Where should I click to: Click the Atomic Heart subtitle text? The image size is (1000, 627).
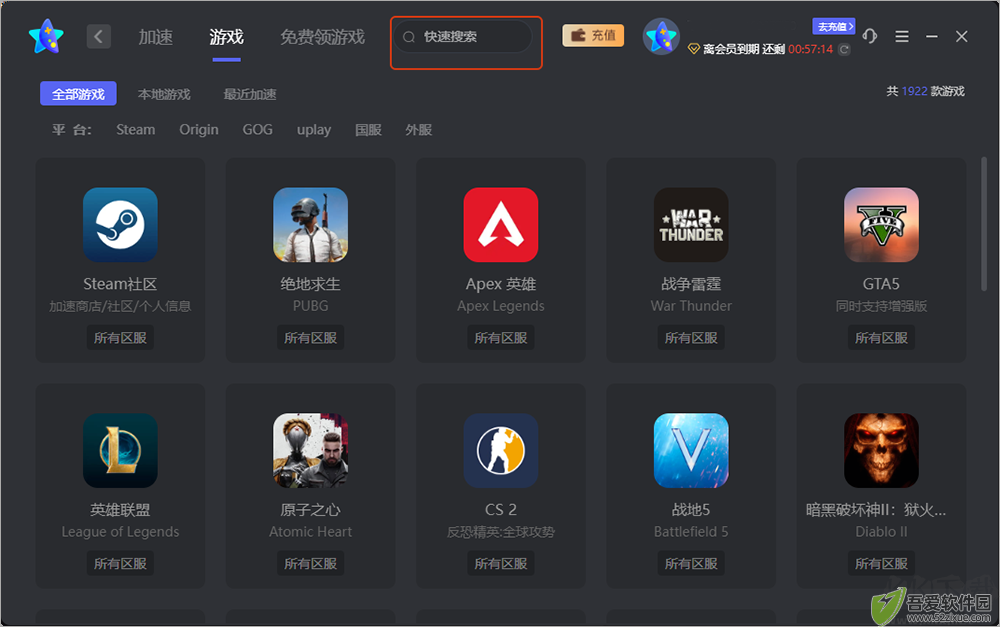pyautogui.click(x=311, y=532)
